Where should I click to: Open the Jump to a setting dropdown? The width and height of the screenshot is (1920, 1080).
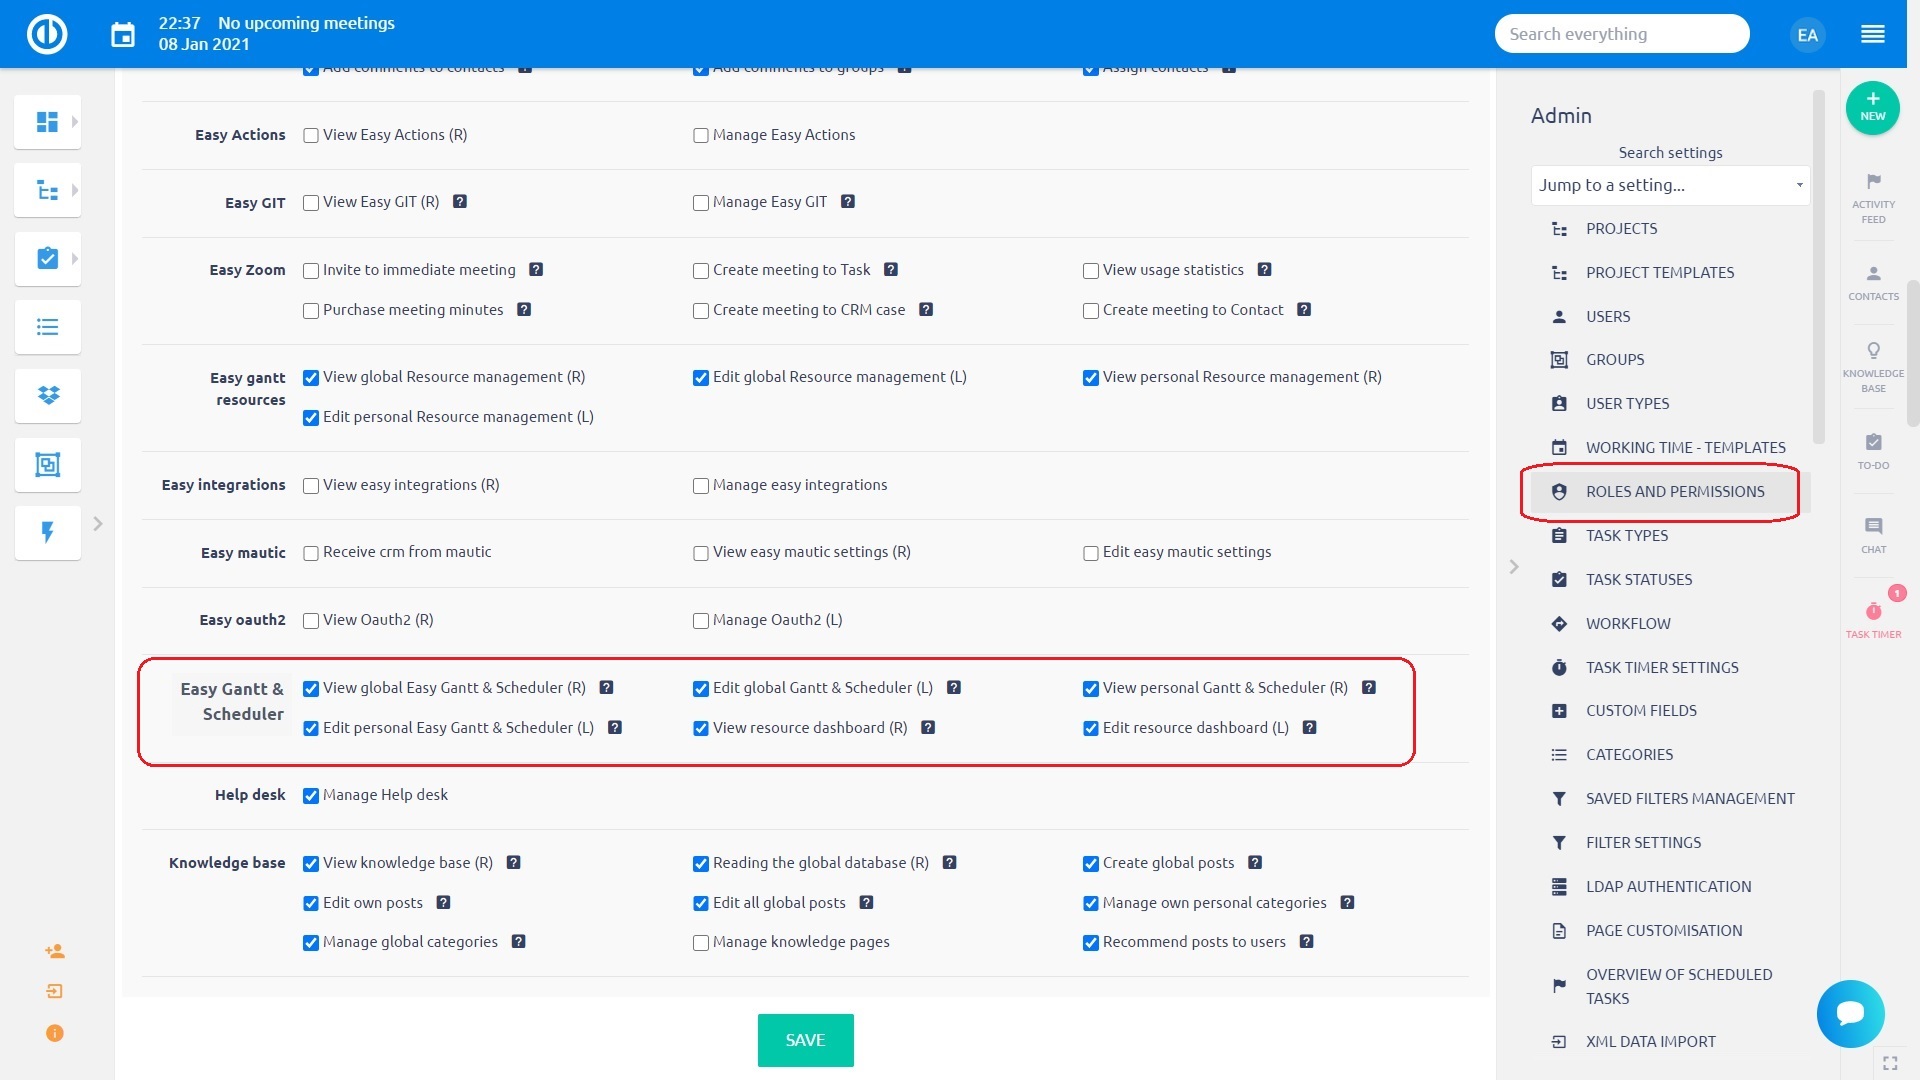(1670, 185)
